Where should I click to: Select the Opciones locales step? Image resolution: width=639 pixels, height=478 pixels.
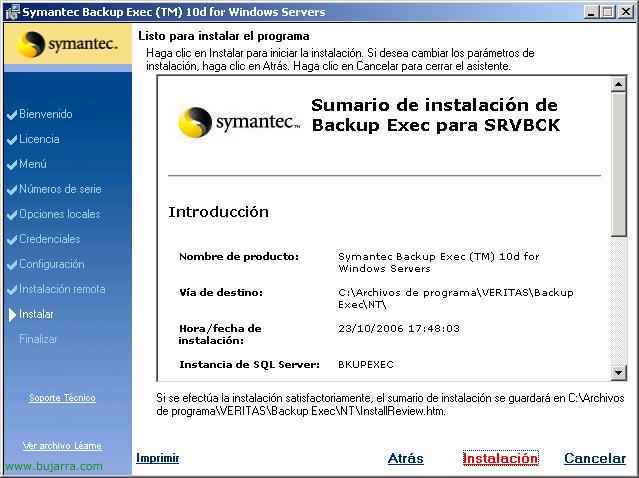pyautogui.click(x=59, y=214)
